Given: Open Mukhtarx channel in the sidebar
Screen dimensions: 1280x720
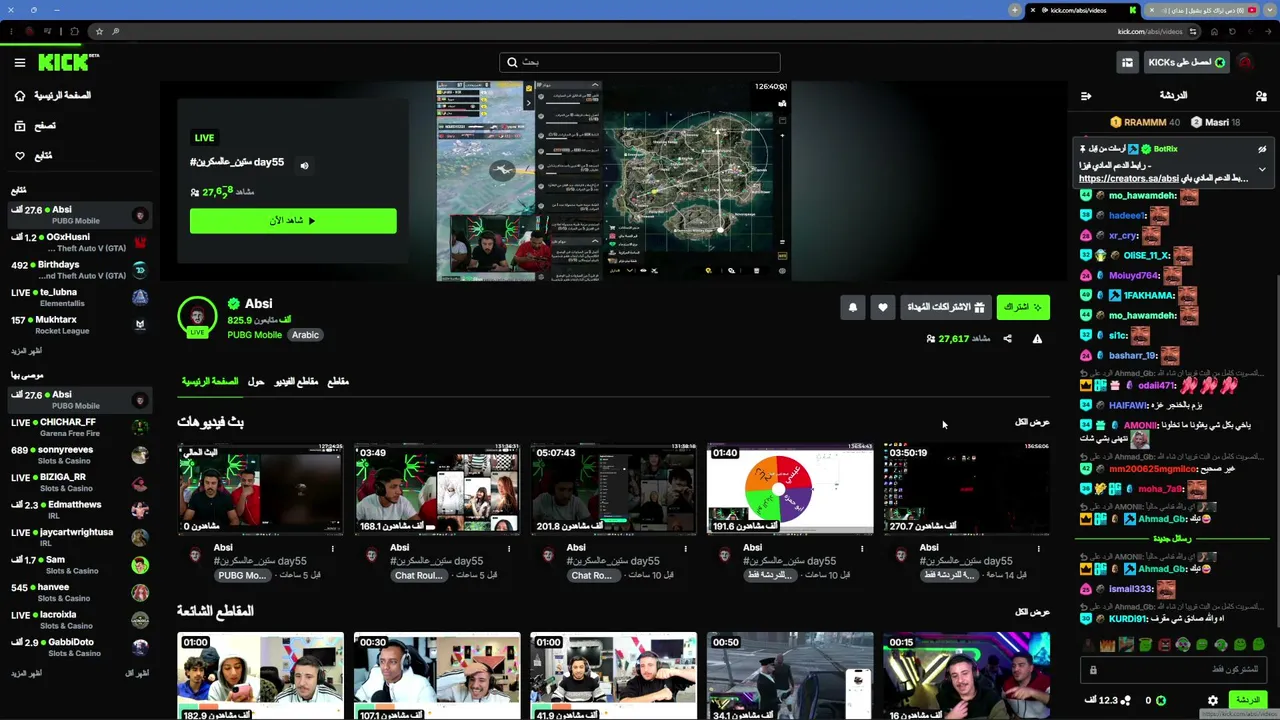Looking at the screenshot, I should 80,325.
